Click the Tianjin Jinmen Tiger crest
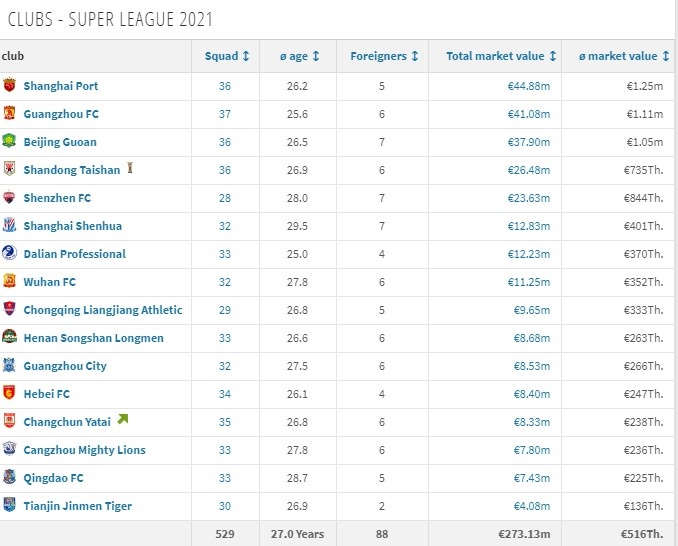678x546 pixels. [9, 504]
